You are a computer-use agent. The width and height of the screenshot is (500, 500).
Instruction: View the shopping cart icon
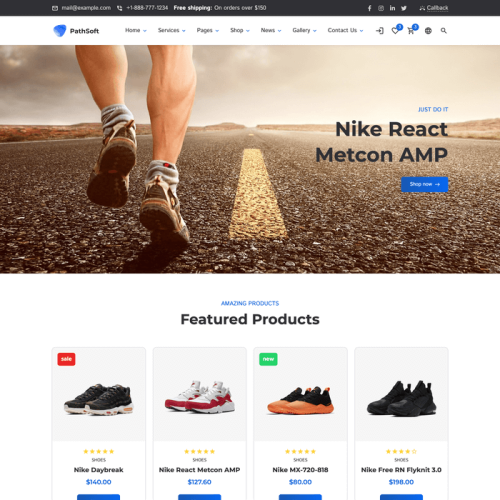pos(411,31)
